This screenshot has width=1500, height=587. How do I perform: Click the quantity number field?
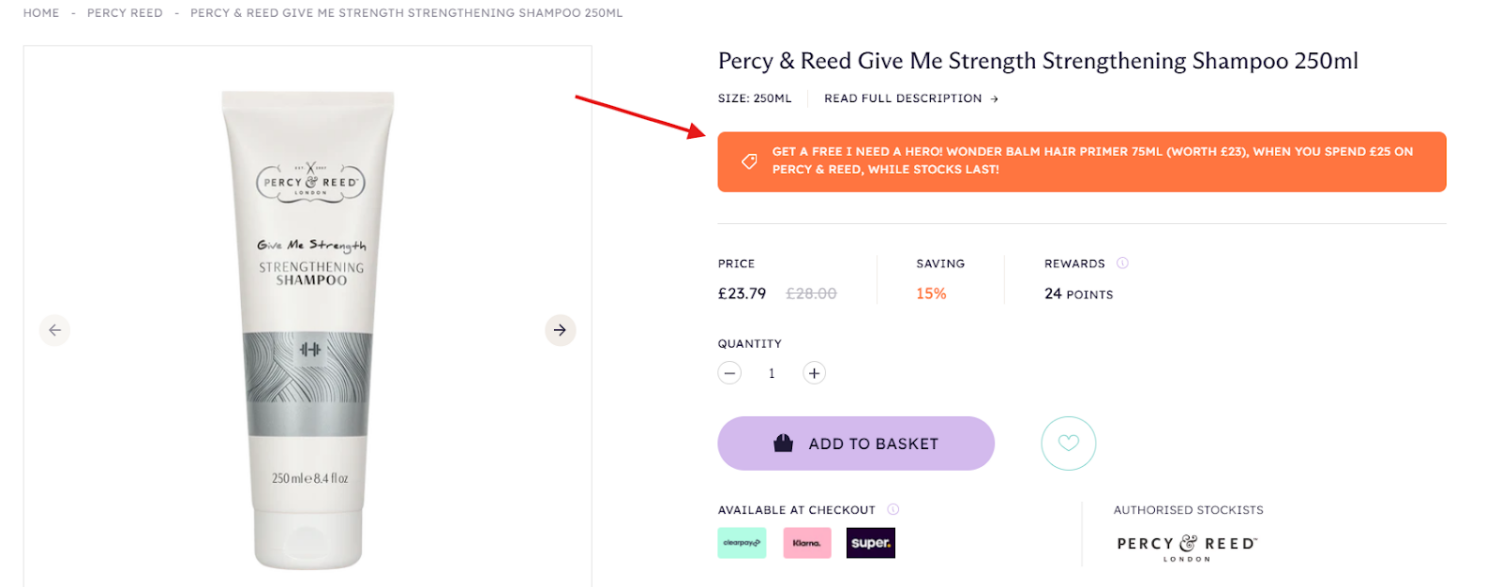tap(771, 373)
